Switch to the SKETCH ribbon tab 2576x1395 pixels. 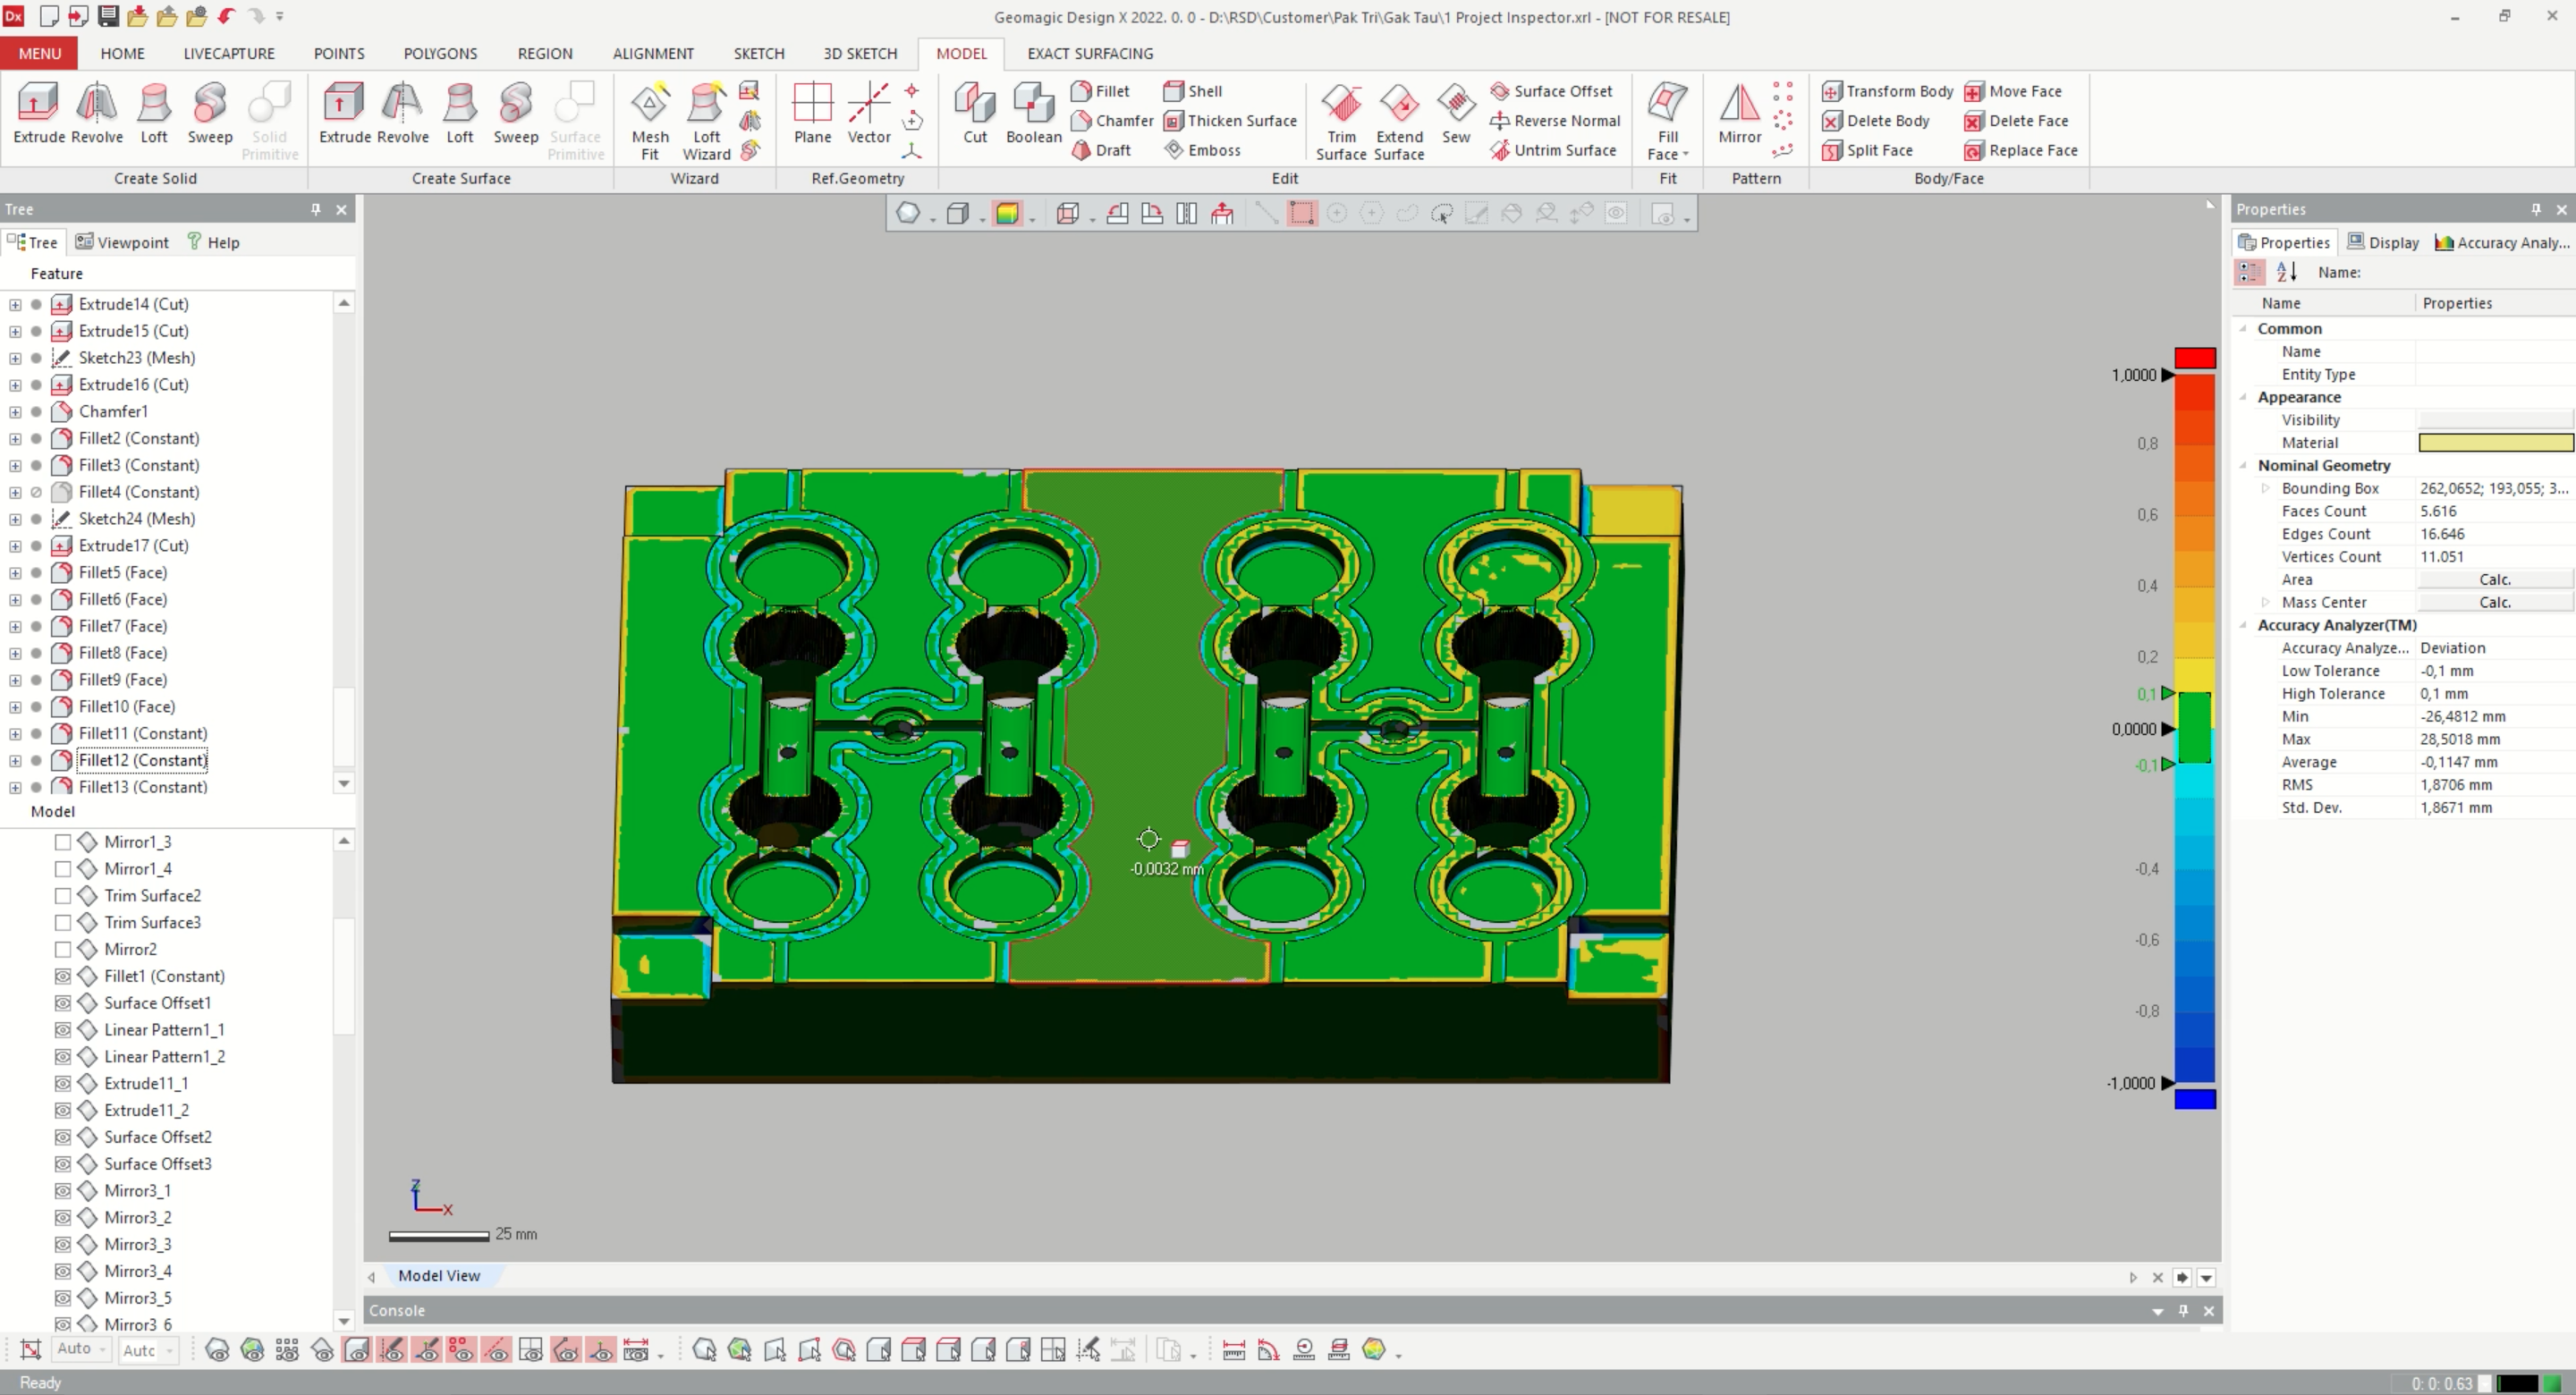coord(759,54)
